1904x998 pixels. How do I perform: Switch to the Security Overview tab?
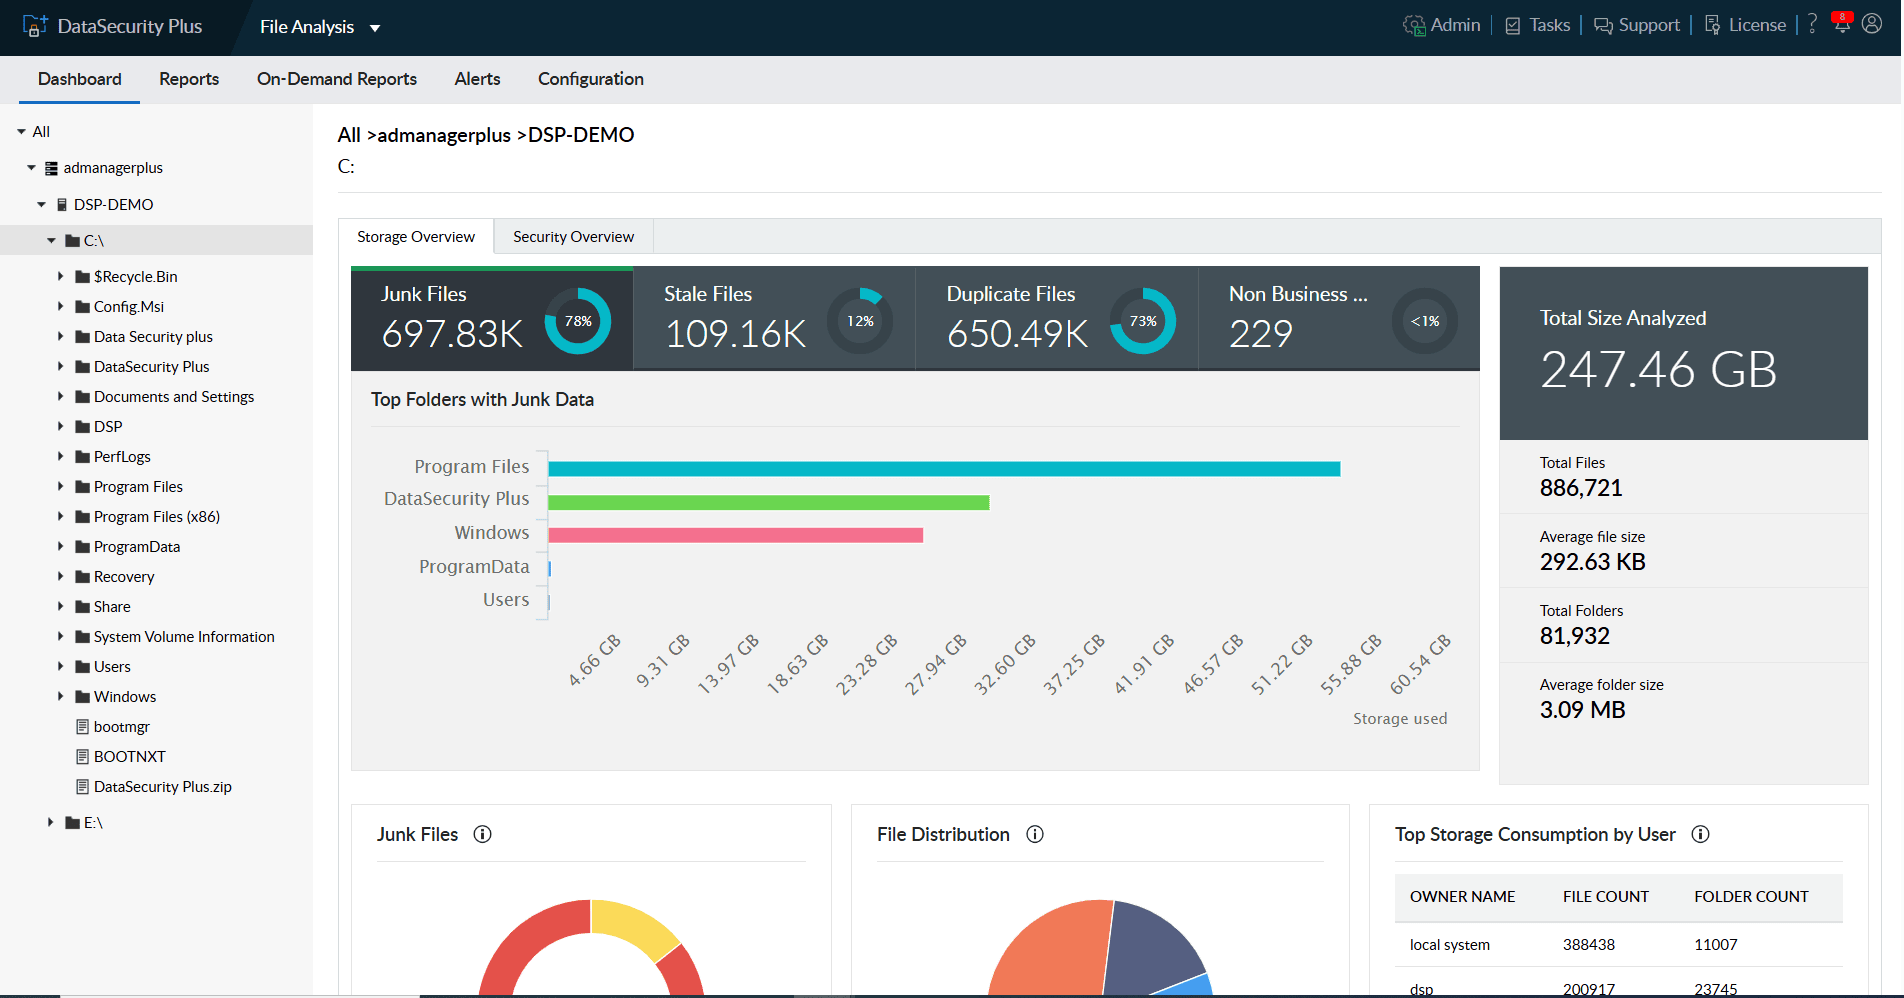[572, 236]
